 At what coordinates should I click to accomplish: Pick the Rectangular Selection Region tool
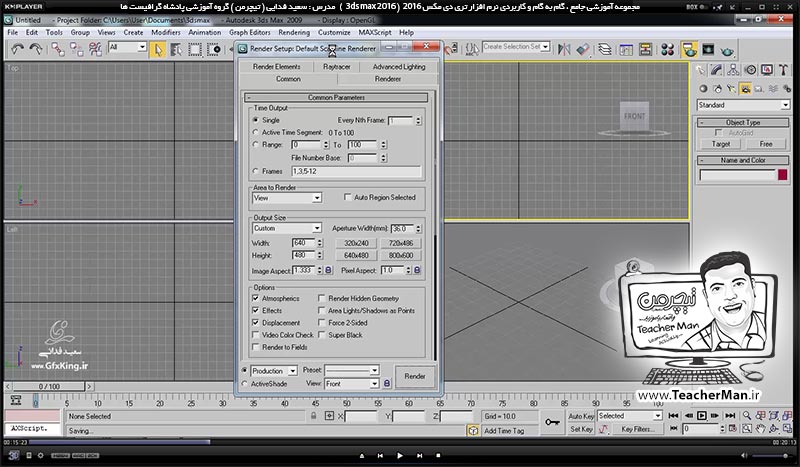(x=195, y=50)
